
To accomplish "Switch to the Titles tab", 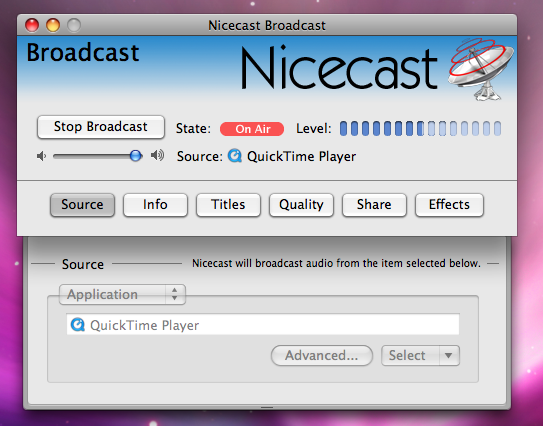I will point(228,205).
